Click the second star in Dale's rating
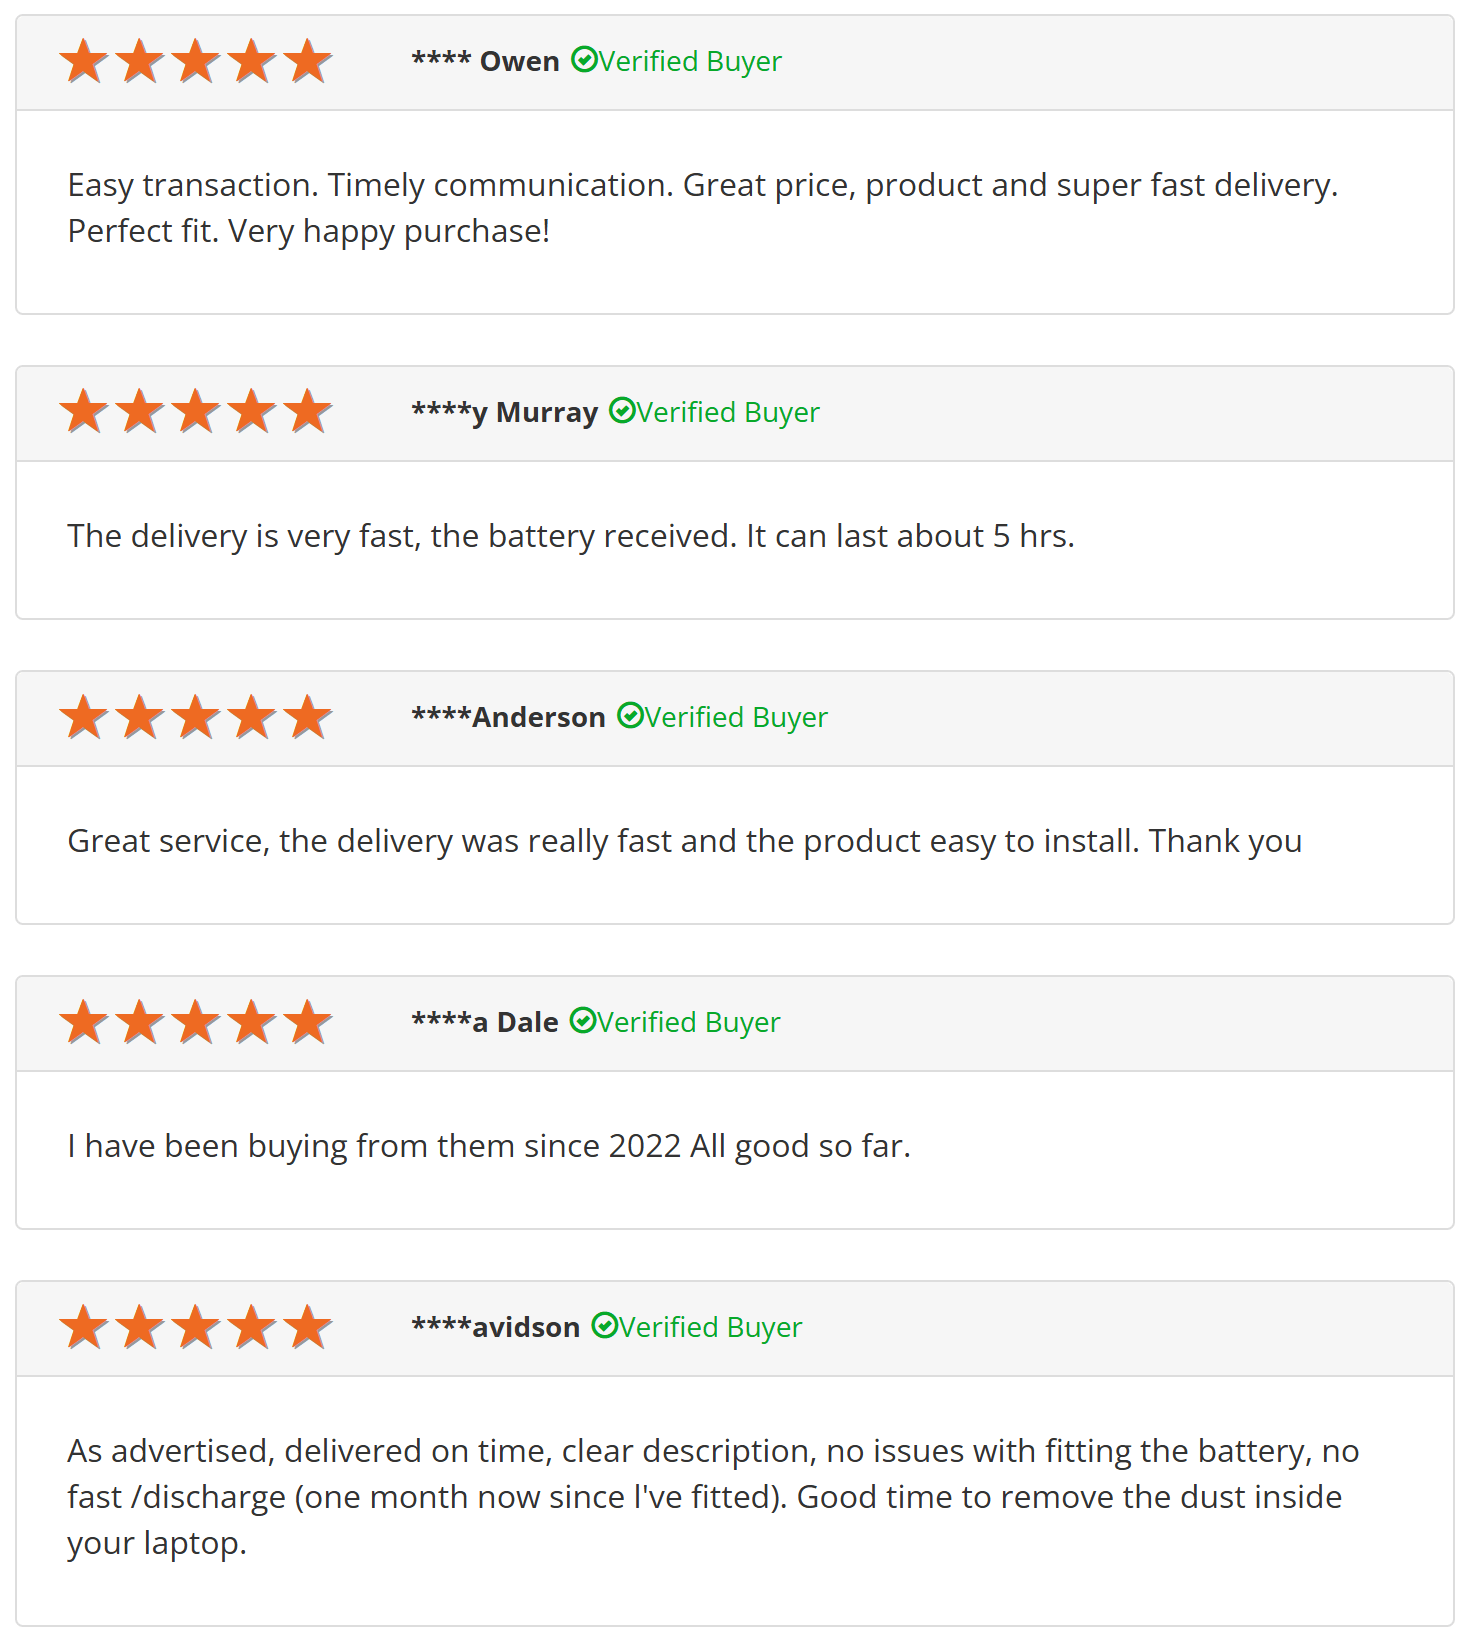 (x=140, y=1022)
